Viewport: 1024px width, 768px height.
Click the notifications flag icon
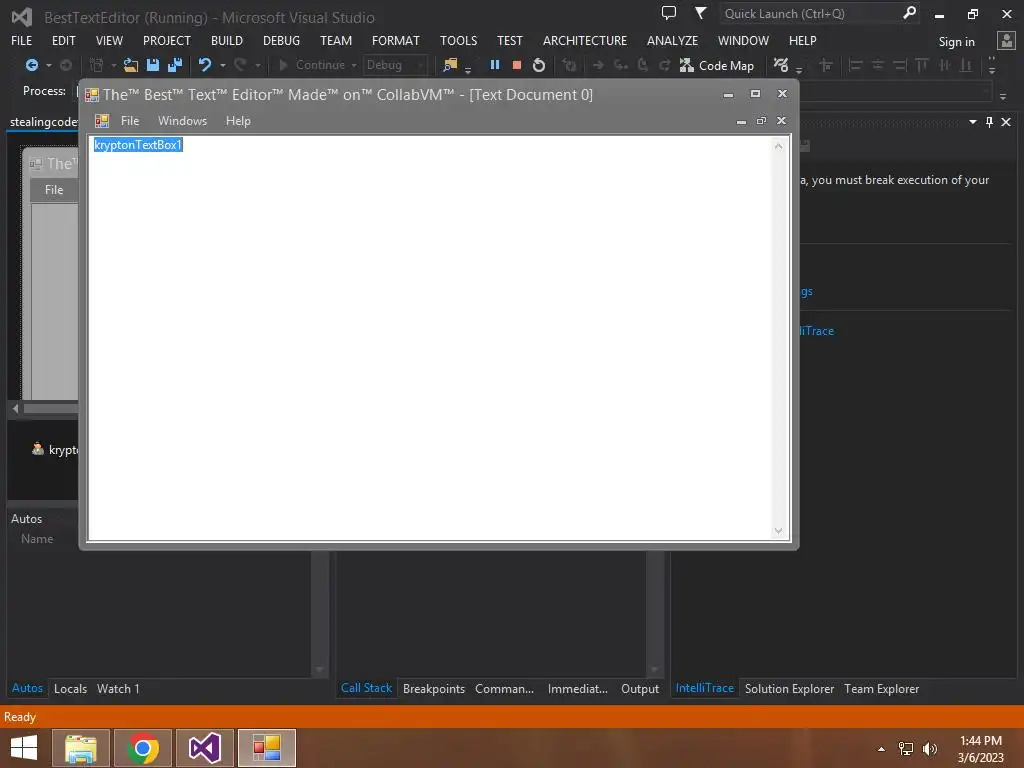click(700, 13)
